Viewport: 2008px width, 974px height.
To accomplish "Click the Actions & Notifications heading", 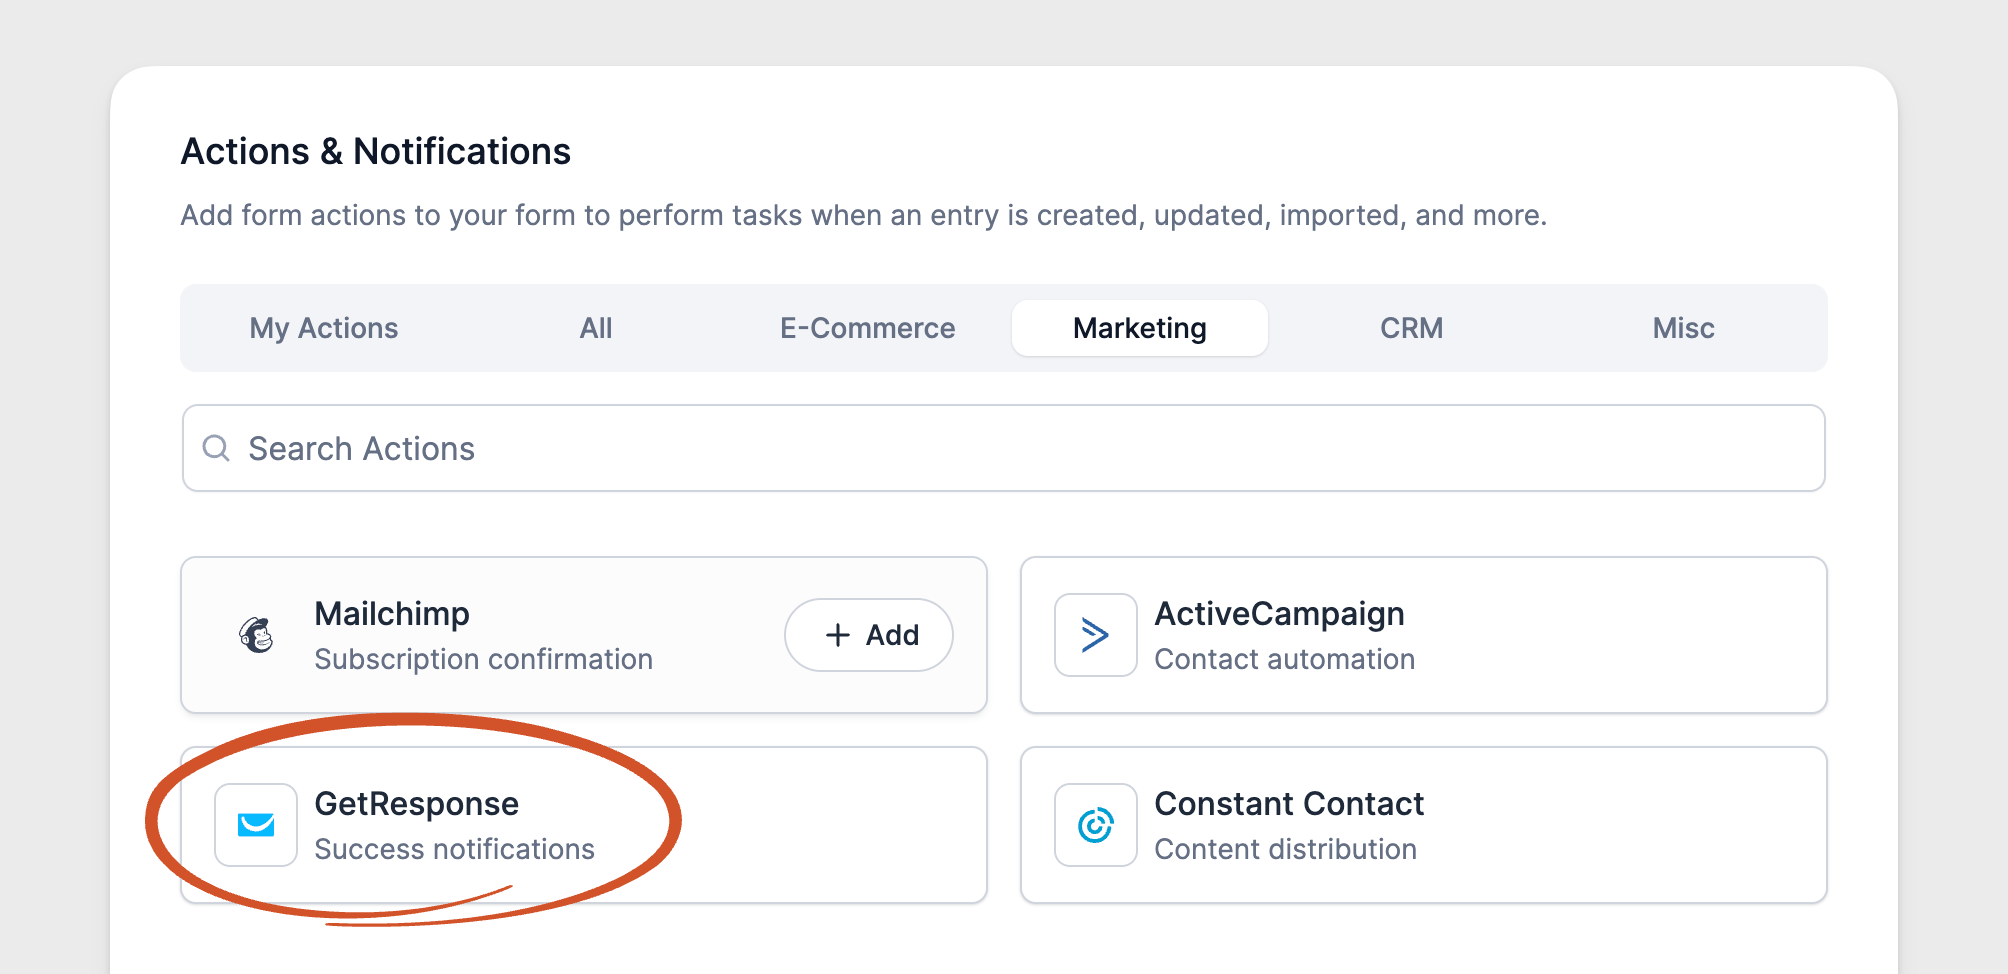I will pos(376,151).
